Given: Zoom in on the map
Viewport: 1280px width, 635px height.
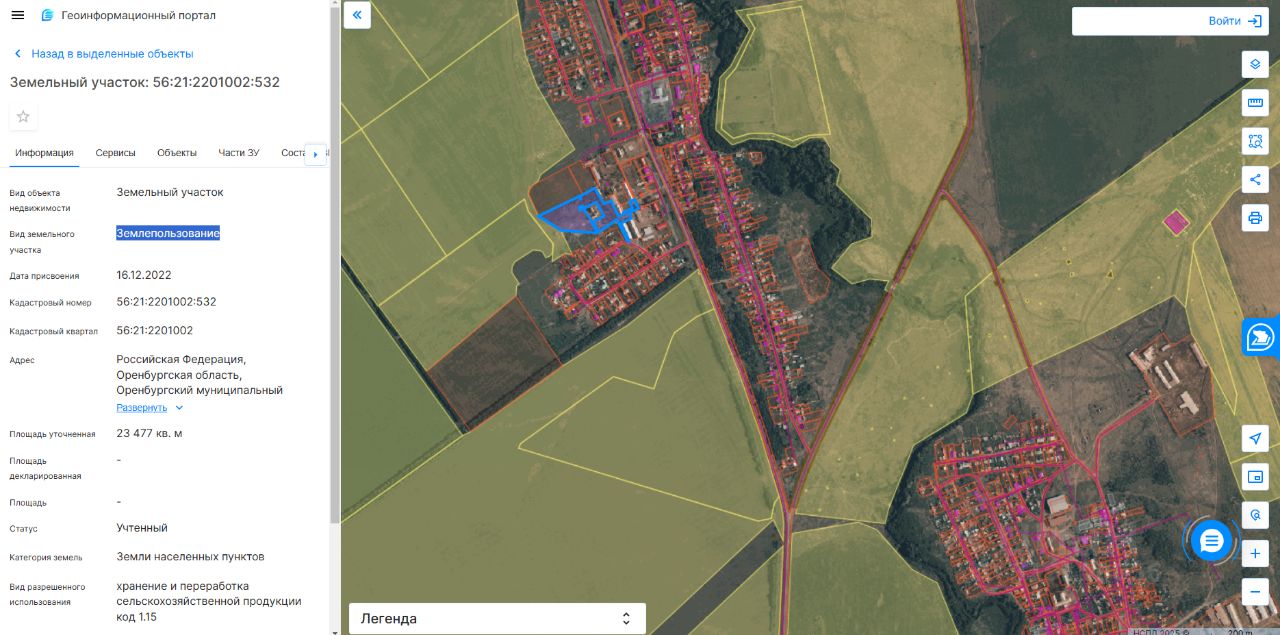Looking at the screenshot, I should pyautogui.click(x=1255, y=553).
